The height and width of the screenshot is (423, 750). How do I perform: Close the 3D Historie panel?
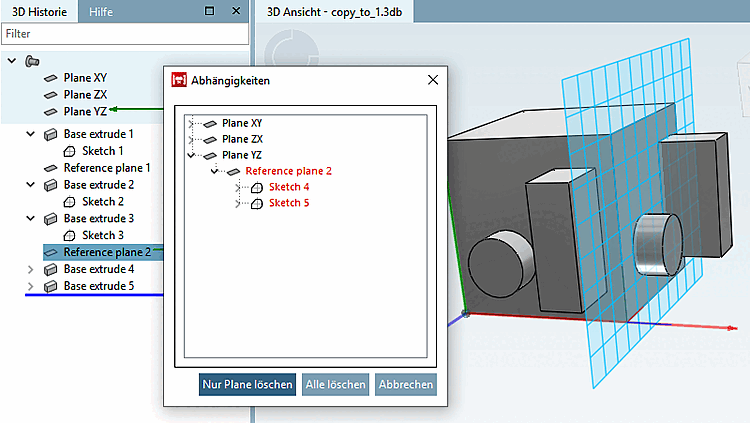236,11
